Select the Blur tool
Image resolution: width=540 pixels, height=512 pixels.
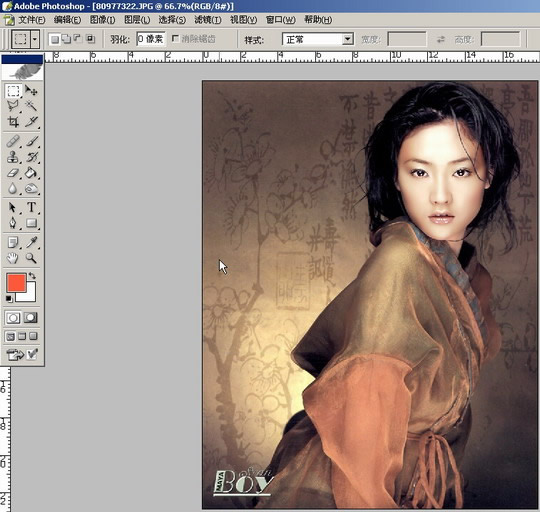coord(13,188)
